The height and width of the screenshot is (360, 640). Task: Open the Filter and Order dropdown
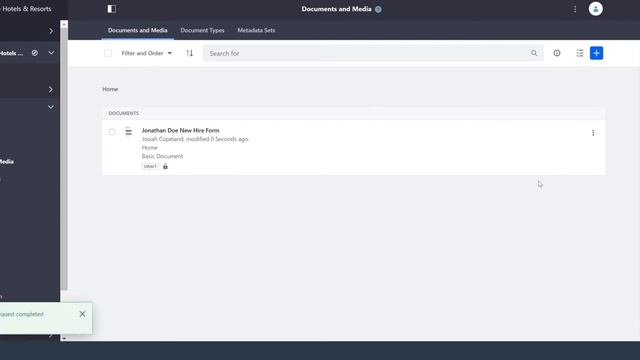147,53
